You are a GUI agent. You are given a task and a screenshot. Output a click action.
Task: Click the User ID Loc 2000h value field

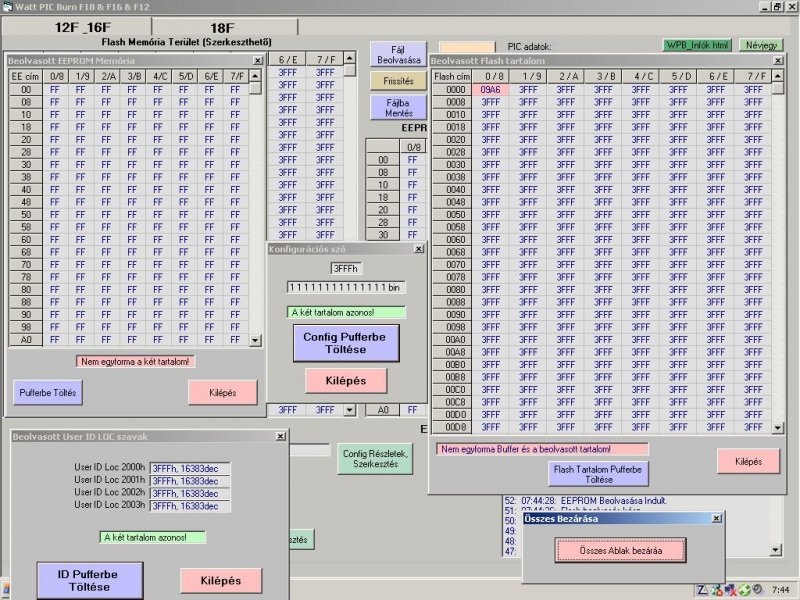pyautogui.click(x=190, y=468)
